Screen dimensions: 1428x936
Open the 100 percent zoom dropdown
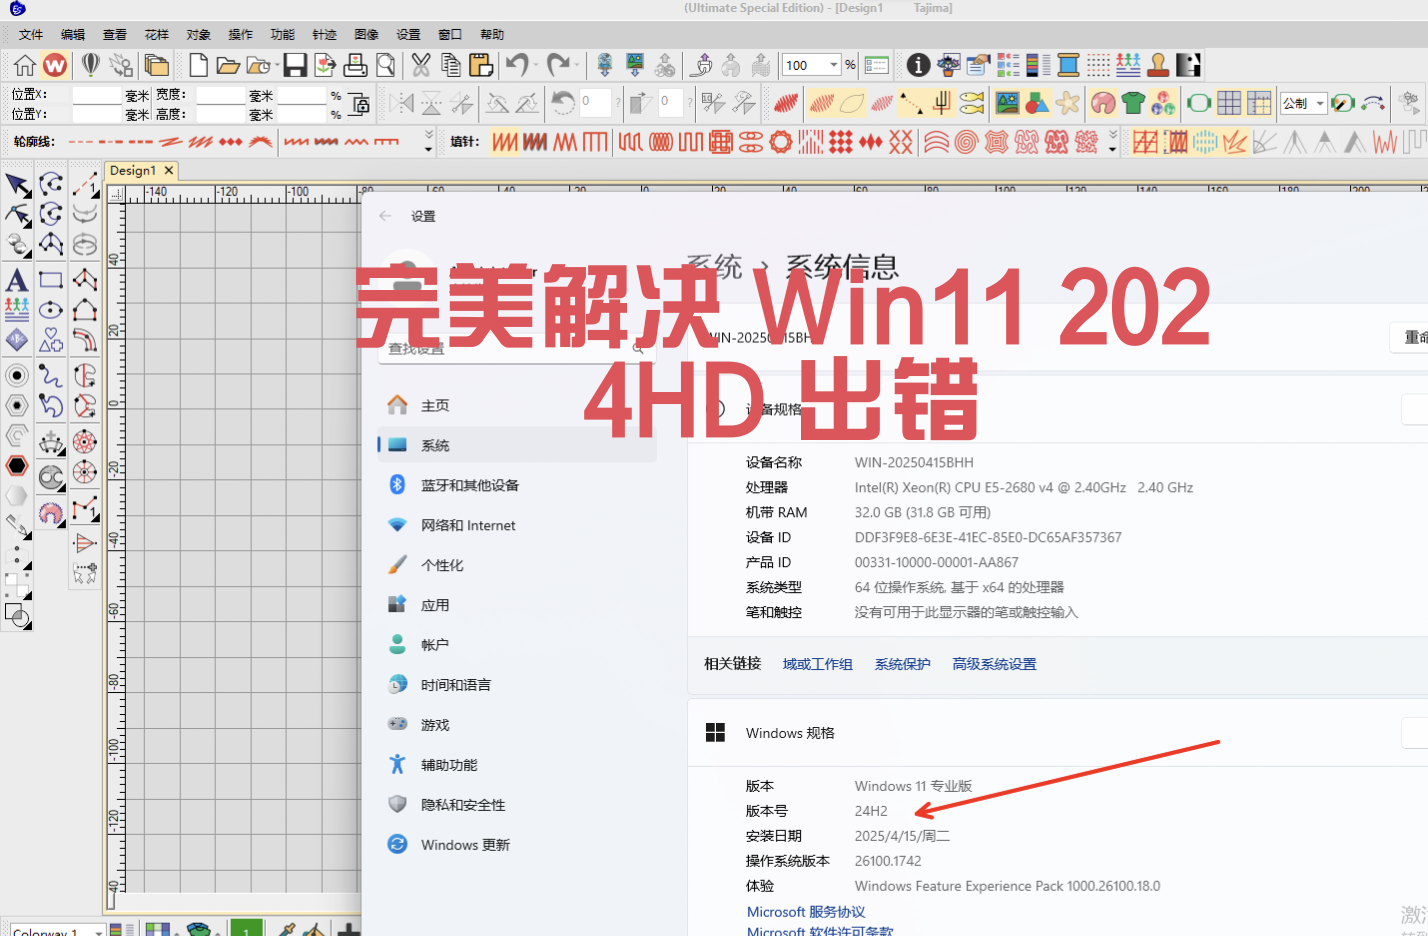(833, 66)
